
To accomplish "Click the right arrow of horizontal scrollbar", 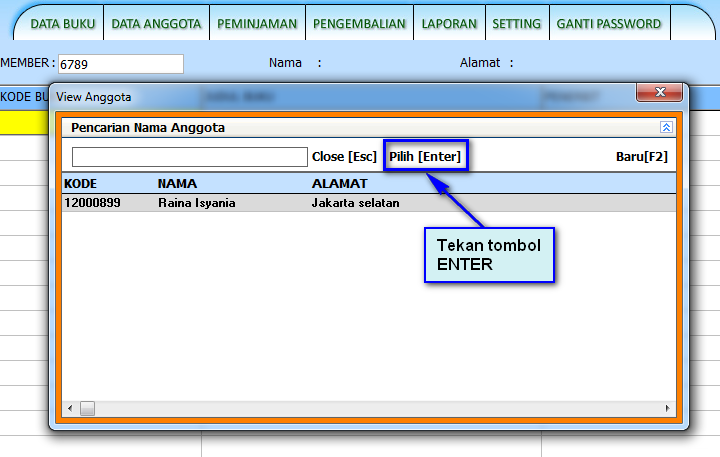I will 669,408.
